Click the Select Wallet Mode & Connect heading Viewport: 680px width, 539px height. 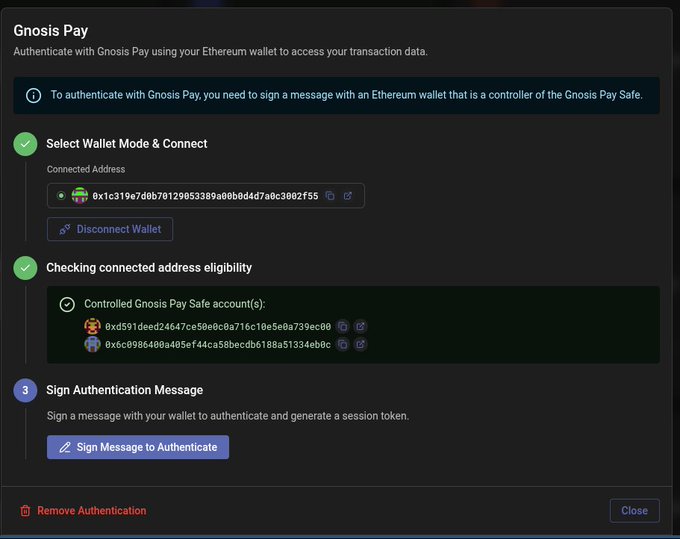coord(127,144)
